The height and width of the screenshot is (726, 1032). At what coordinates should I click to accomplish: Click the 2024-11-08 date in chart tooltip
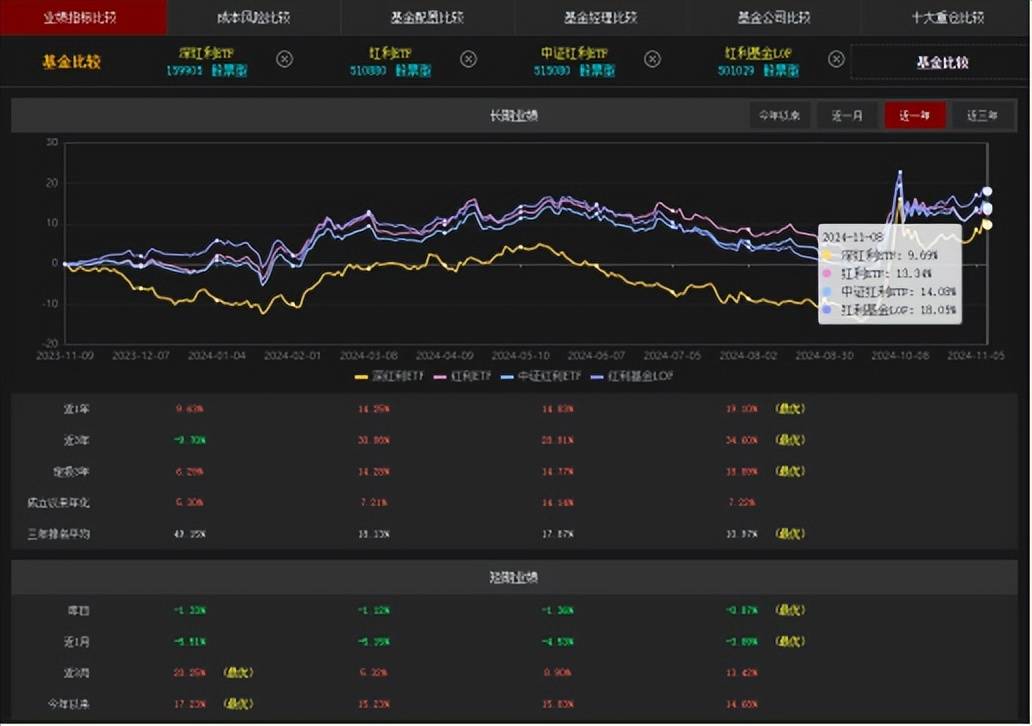(x=853, y=237)
